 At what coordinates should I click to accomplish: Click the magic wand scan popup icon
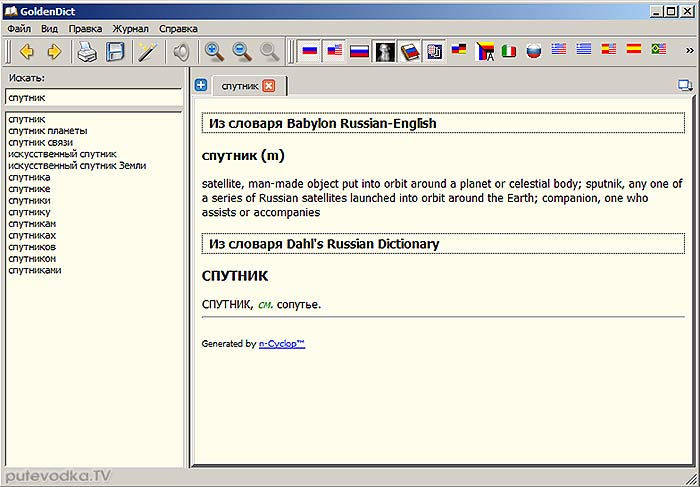148,52
